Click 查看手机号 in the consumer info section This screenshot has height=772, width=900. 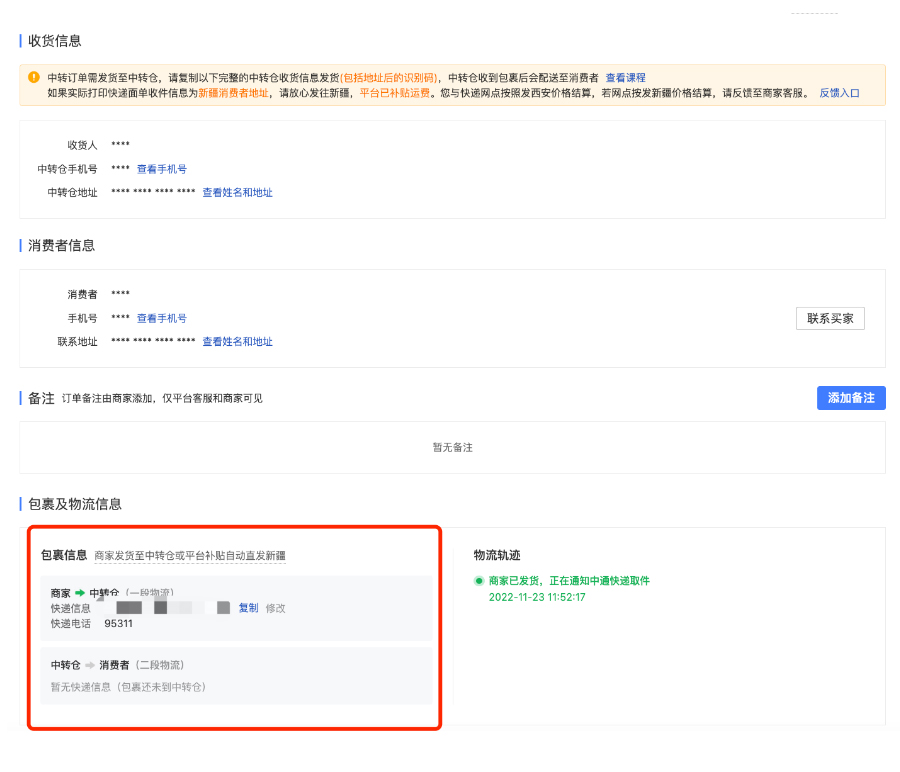pos(162,318)
